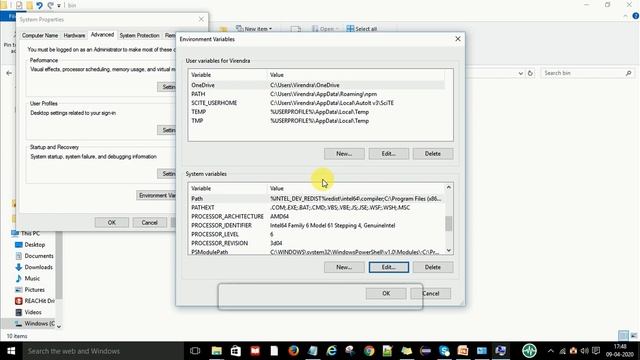Click the magnifier icon in Search bin box

click(x=629, y=73)
